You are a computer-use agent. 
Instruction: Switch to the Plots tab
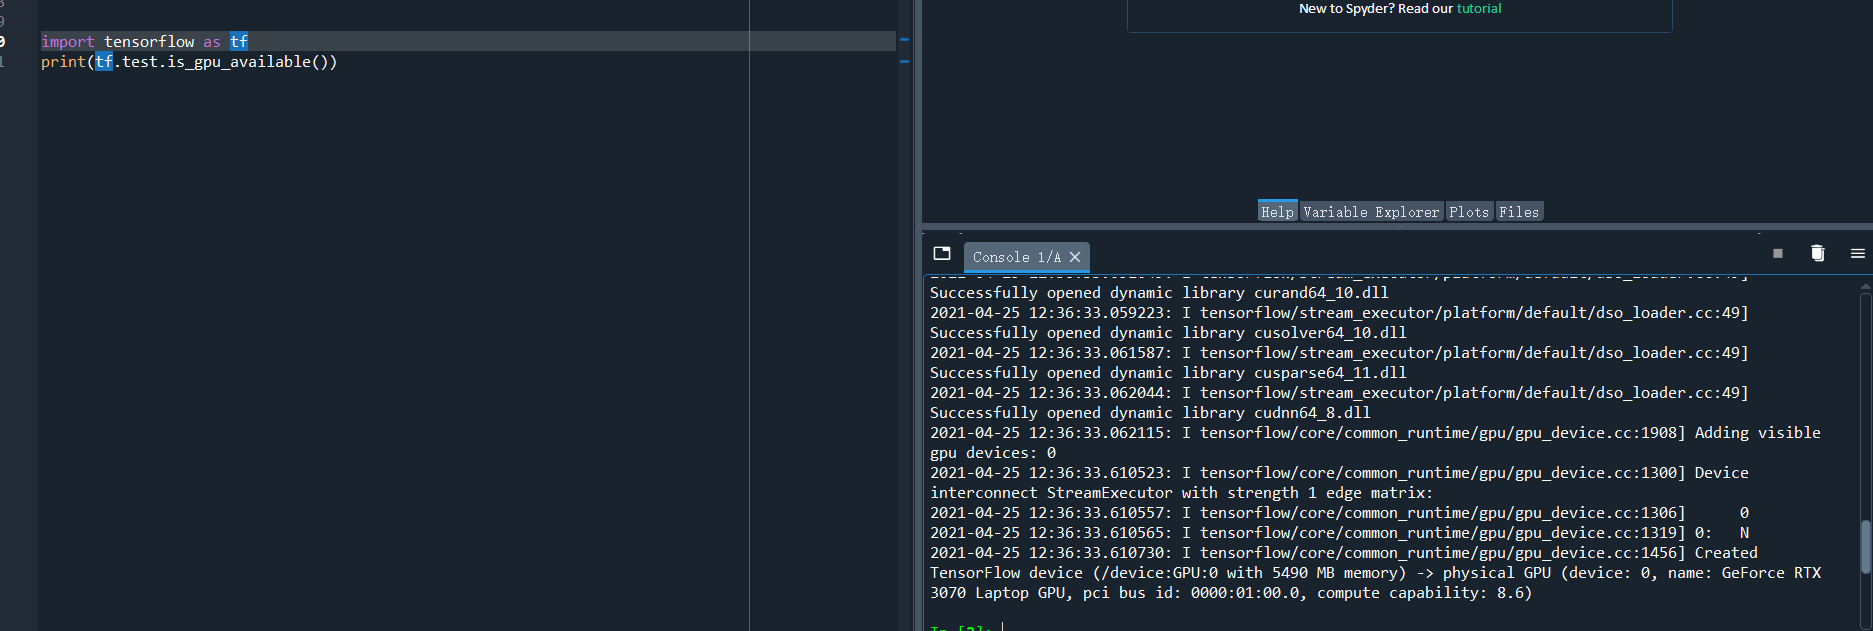[1469, 211]
